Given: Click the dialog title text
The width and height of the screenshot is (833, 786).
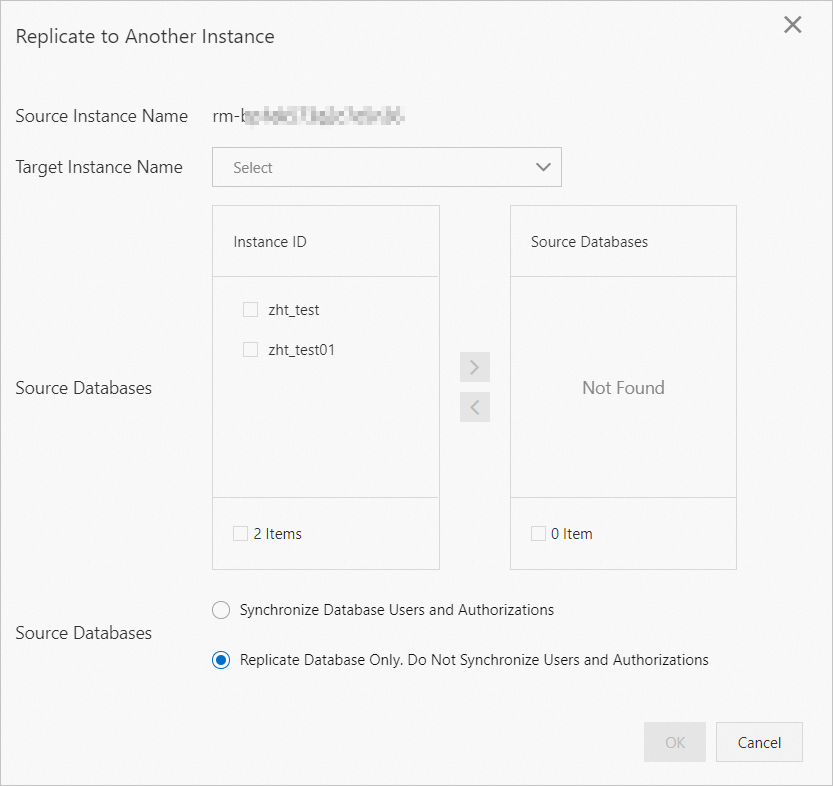Looking at the screenshot, I should coord(145,37).
